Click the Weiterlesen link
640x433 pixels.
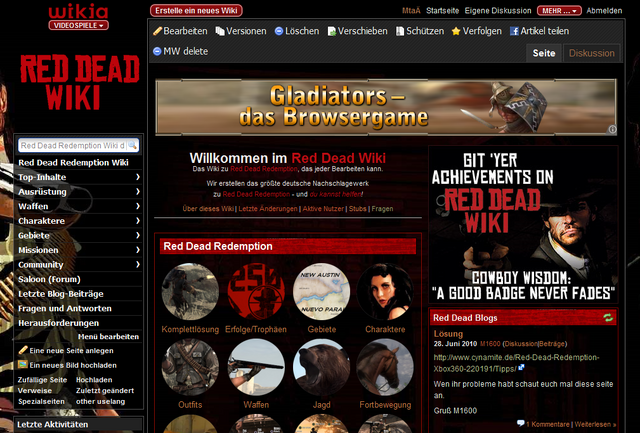(595, 424)
